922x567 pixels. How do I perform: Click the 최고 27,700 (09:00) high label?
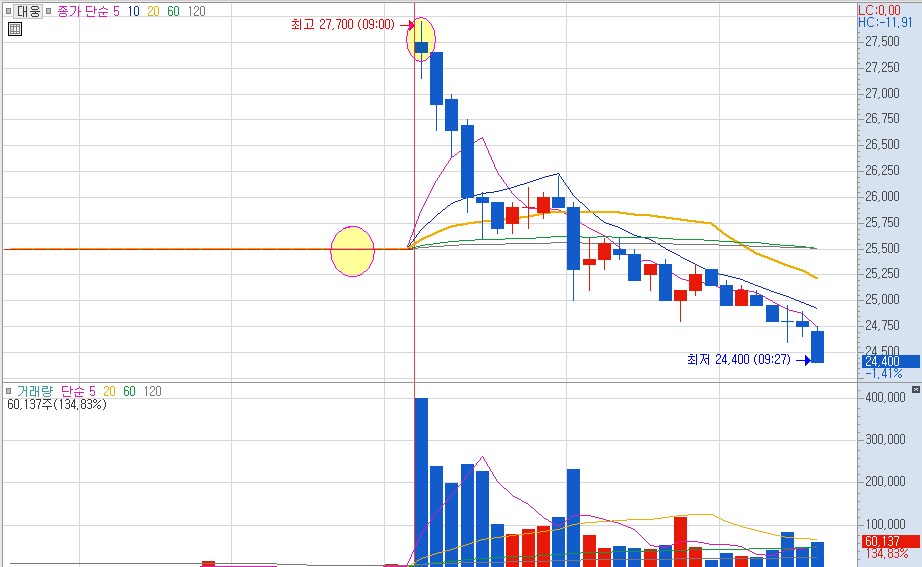point(342,25)
